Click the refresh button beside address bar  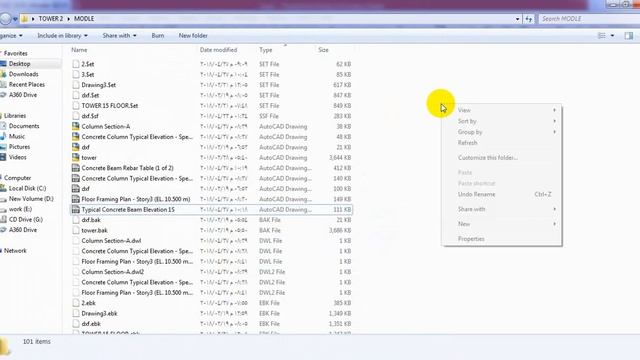click(529, 19)
